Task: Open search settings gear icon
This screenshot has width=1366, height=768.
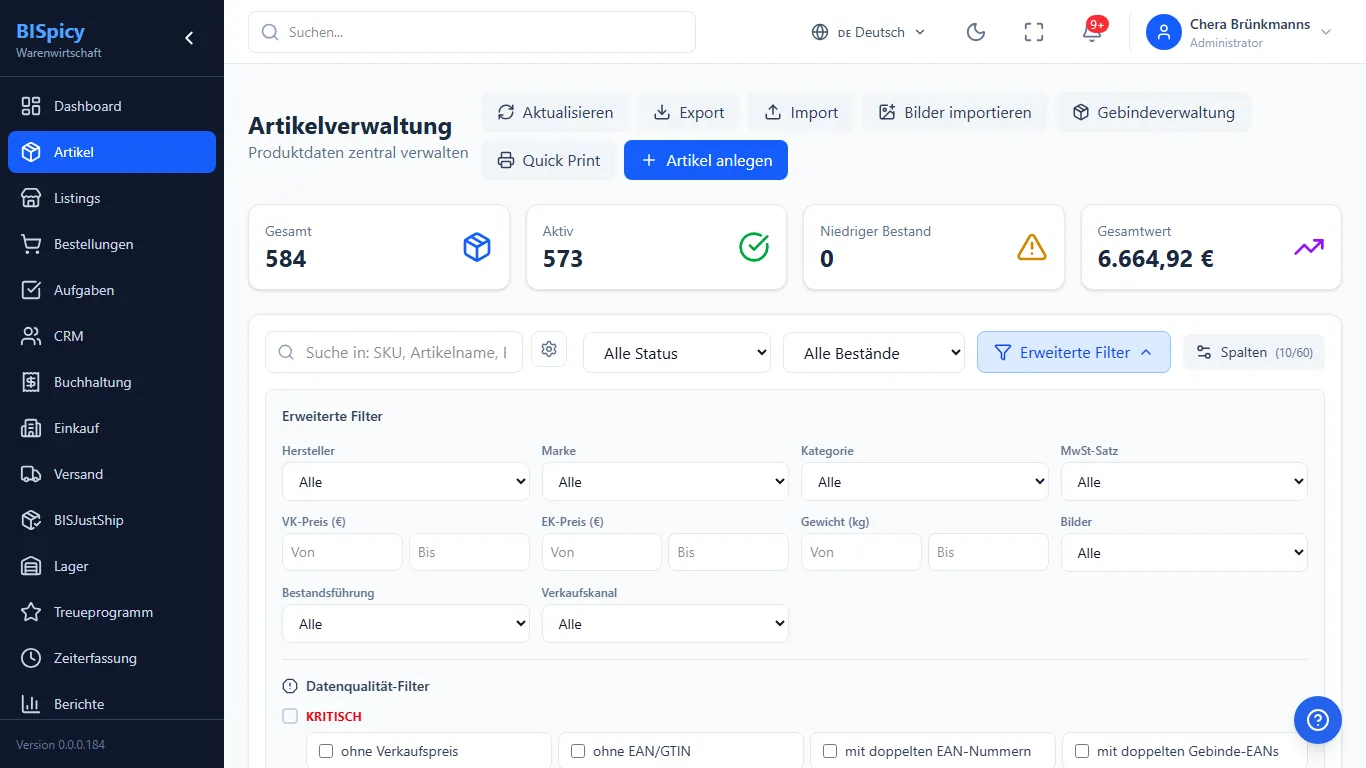Action: [x=549, y=349]
